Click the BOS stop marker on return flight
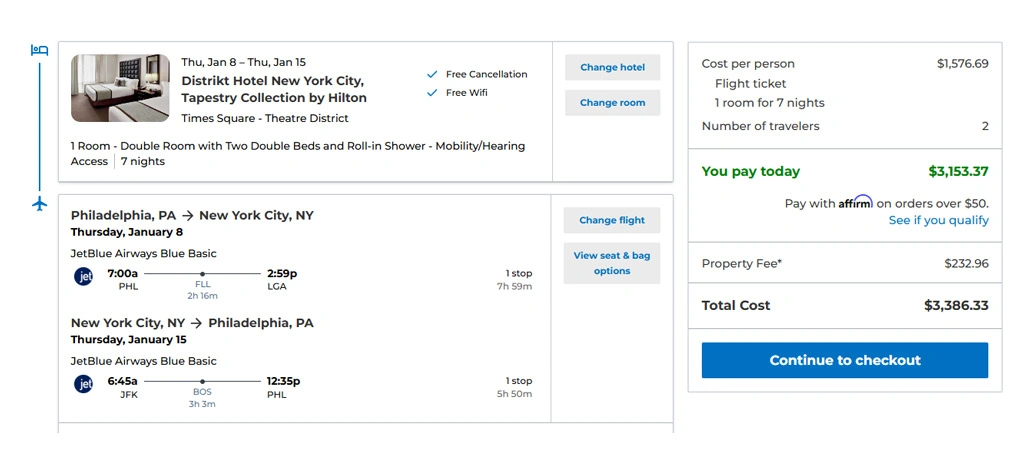The height and width of the screenshot is (466, 1026). pos(202,381)
